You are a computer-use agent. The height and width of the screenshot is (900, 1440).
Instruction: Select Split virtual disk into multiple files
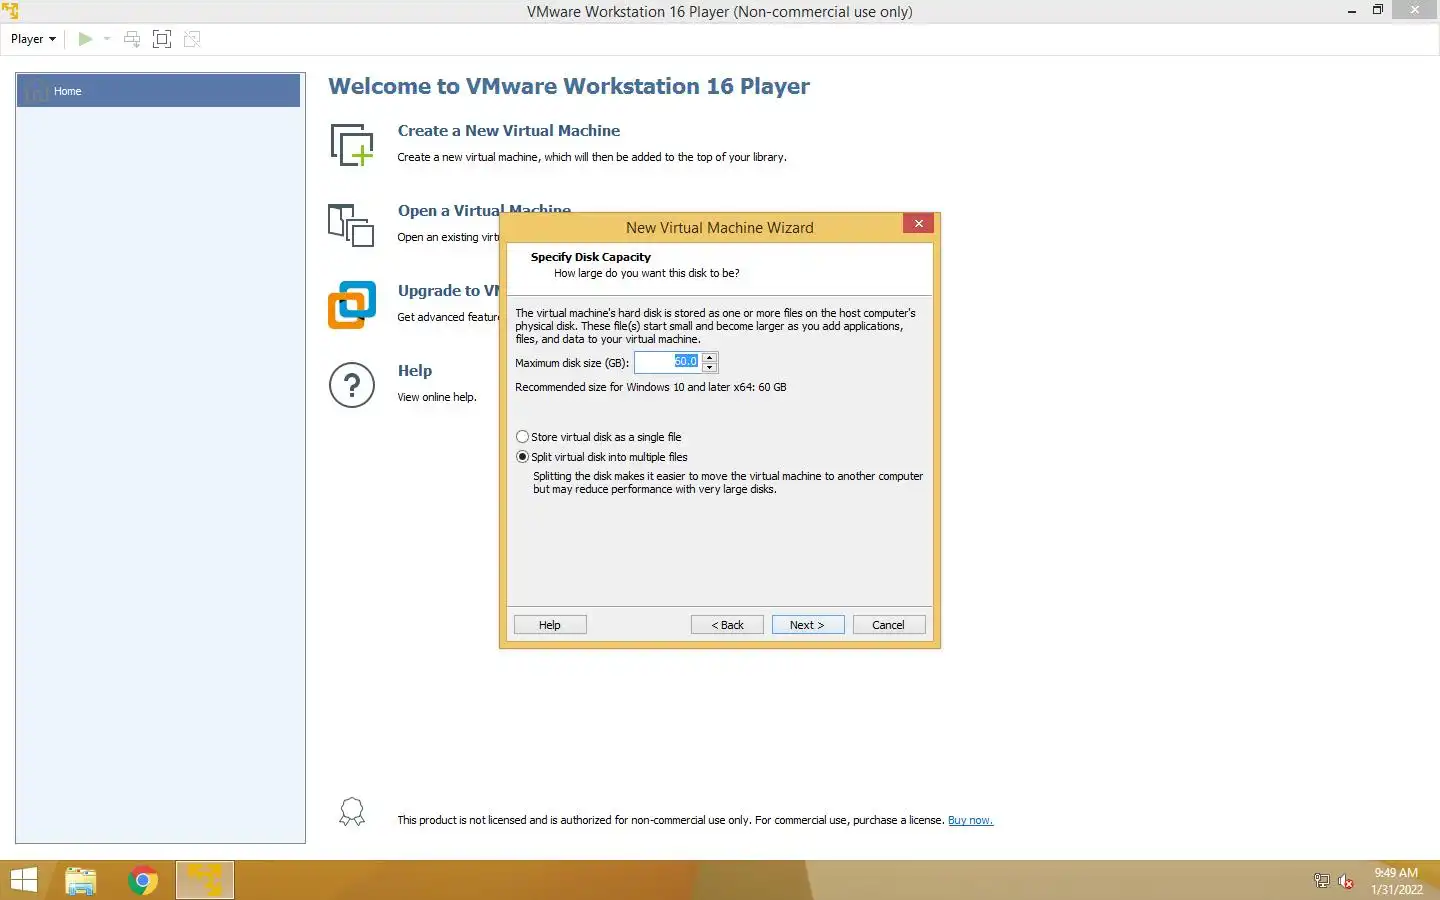click(601, 457)
